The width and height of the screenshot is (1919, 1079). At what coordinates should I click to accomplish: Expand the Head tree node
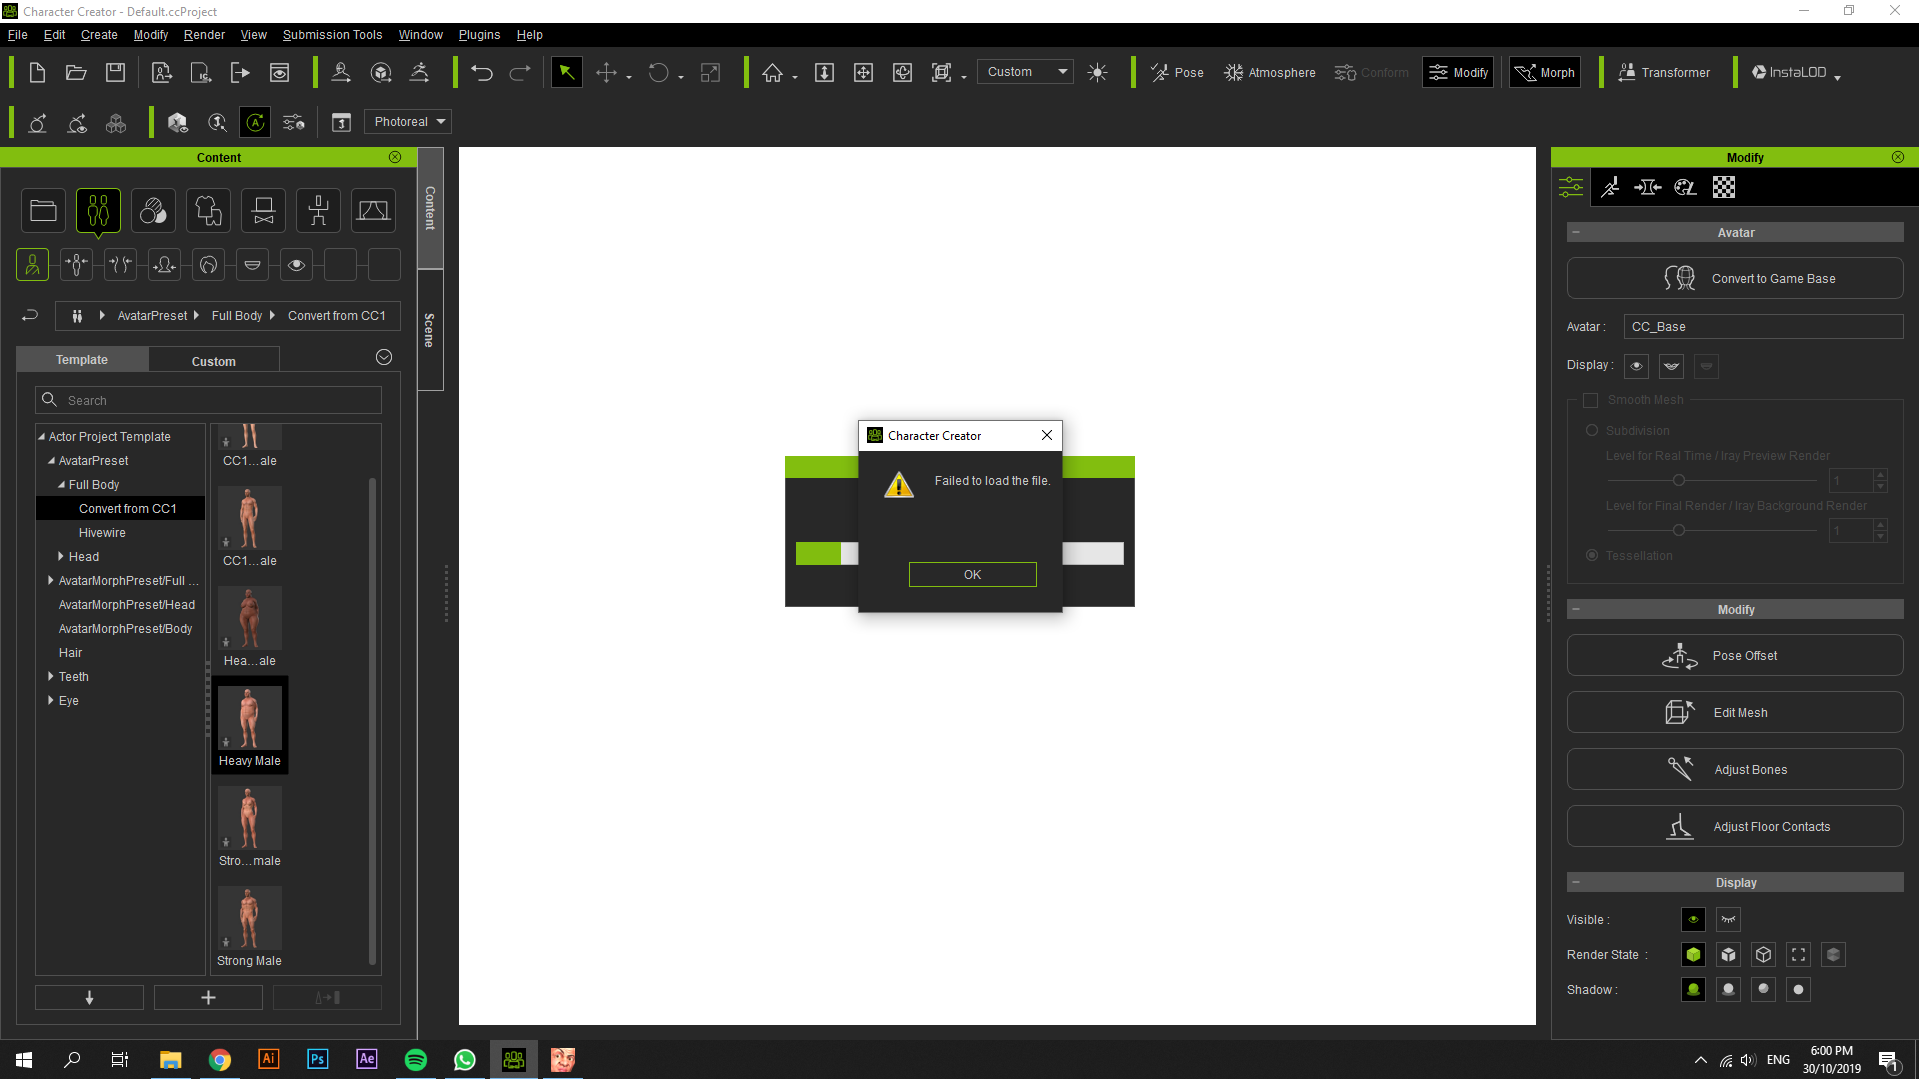coord(61,557)
